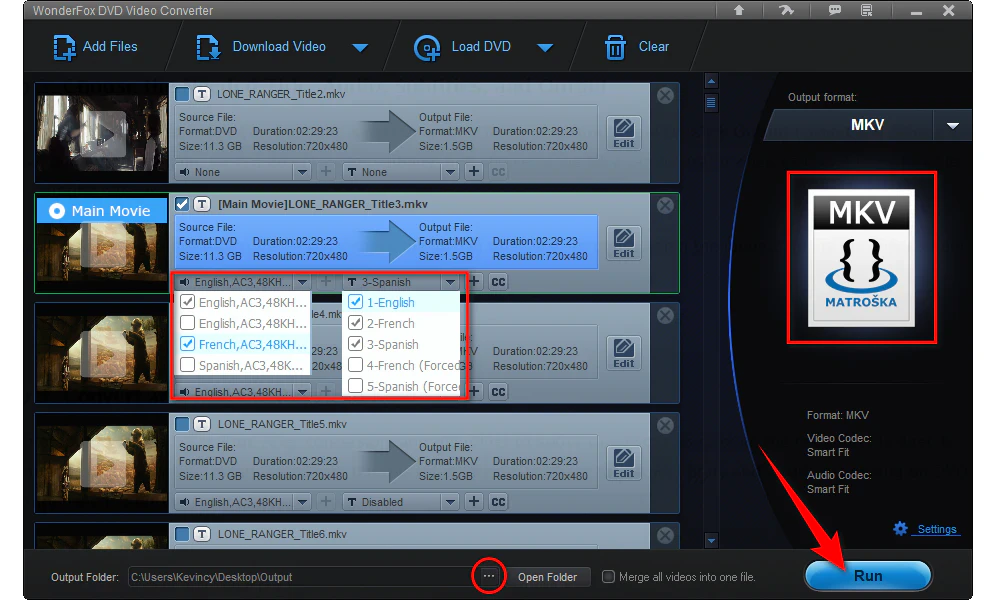Open feedback speech bubble icon
This screenshot has height=600, width=1000.
point(834,10)
